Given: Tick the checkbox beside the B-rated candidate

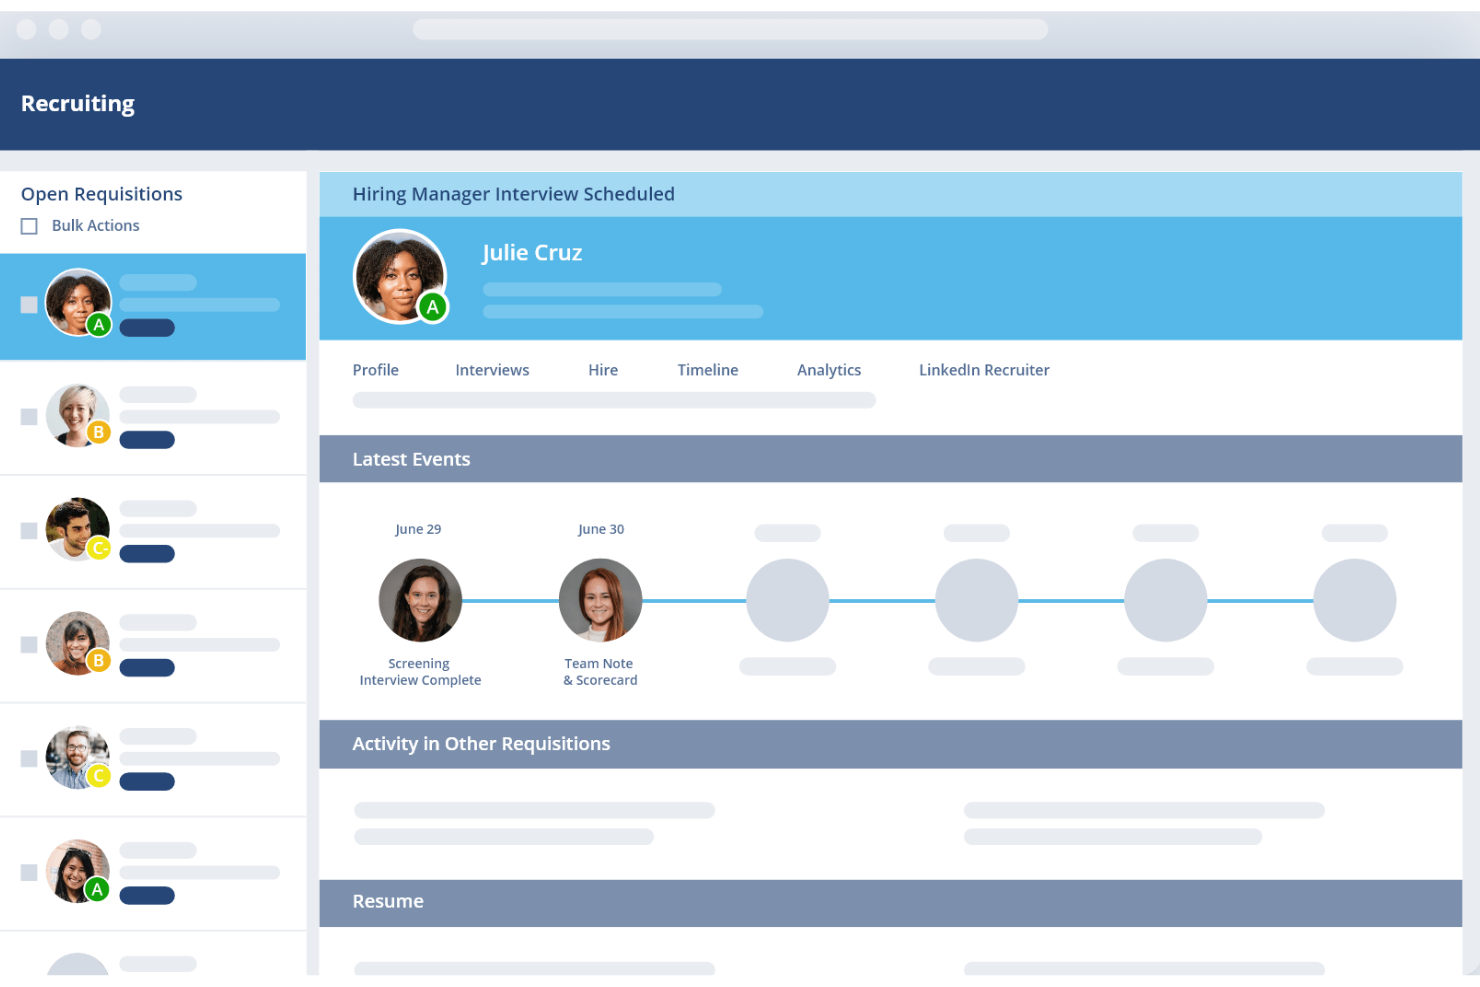Looking at the screenshot, I should (28, 416).
